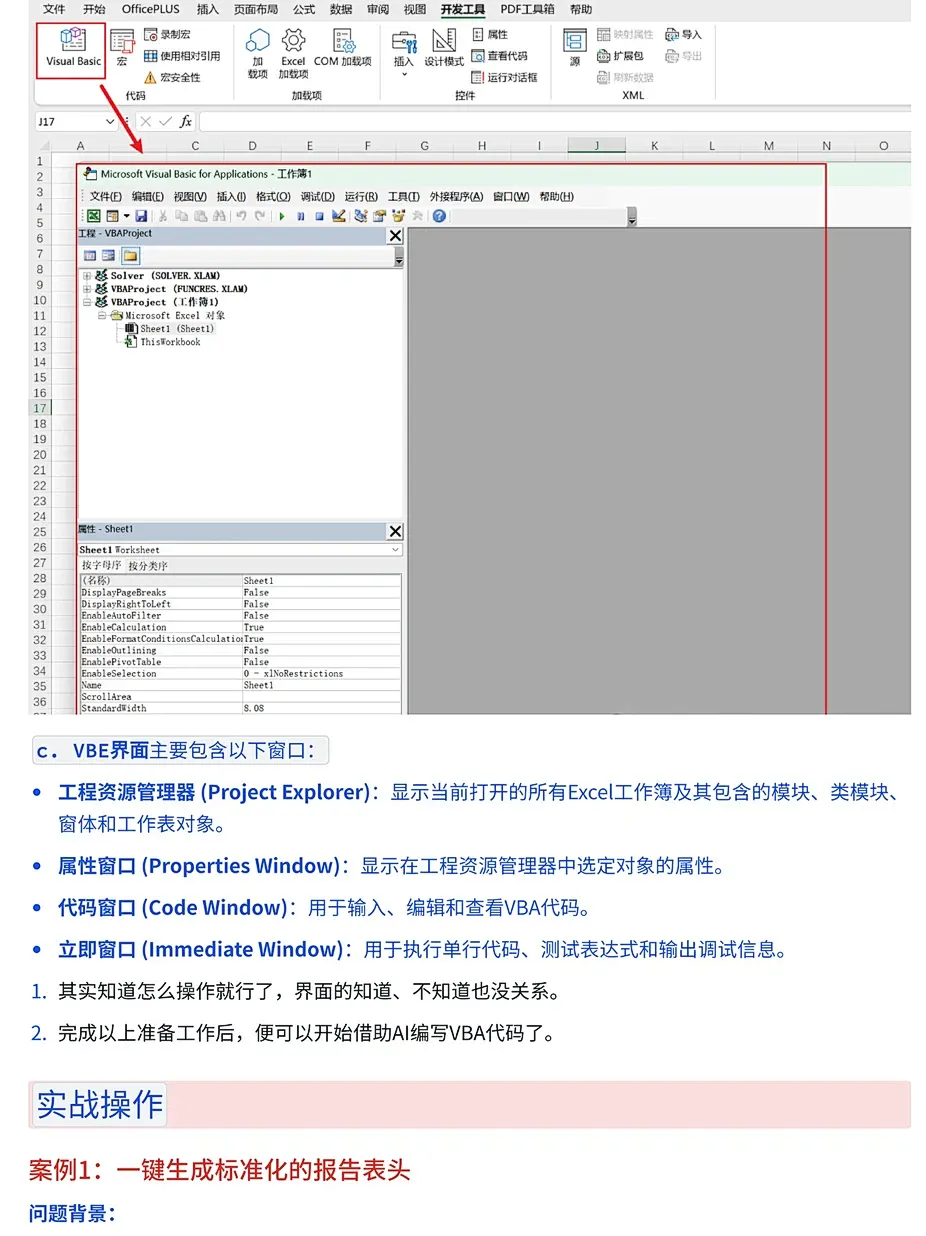The width and height of the screenshot is (926, 1236).
Task: Click the VBE Break pause icon
Action: [x=301, y=216]
